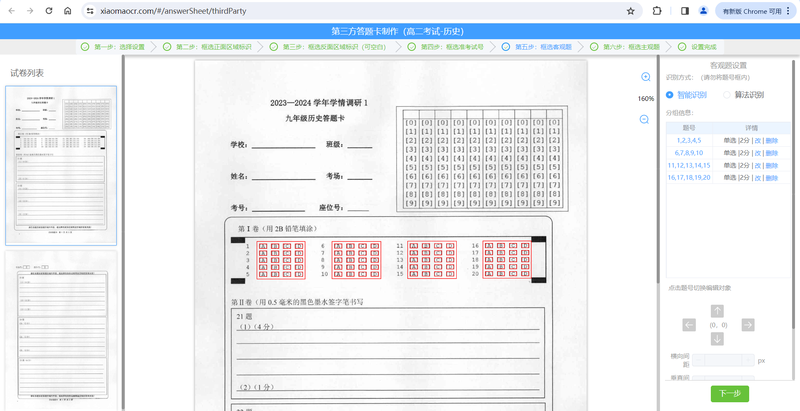
Task: Select question group 11,12,13,14,15
Action: (x=689, y=165)
